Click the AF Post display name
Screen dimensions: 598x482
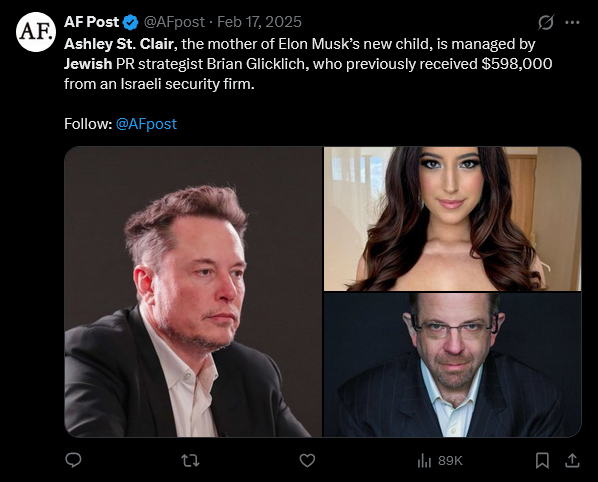tap(92, 22)
